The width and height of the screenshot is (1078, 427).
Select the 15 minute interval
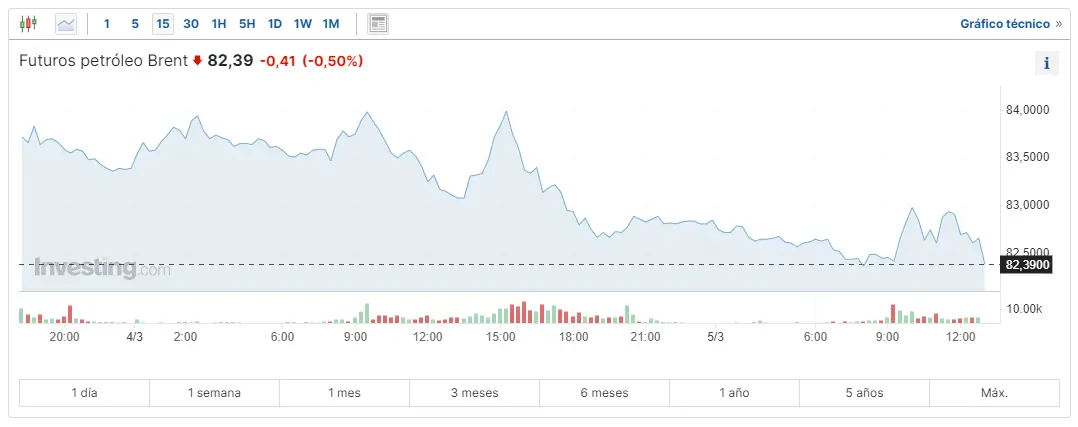click(x=162, y=23)
